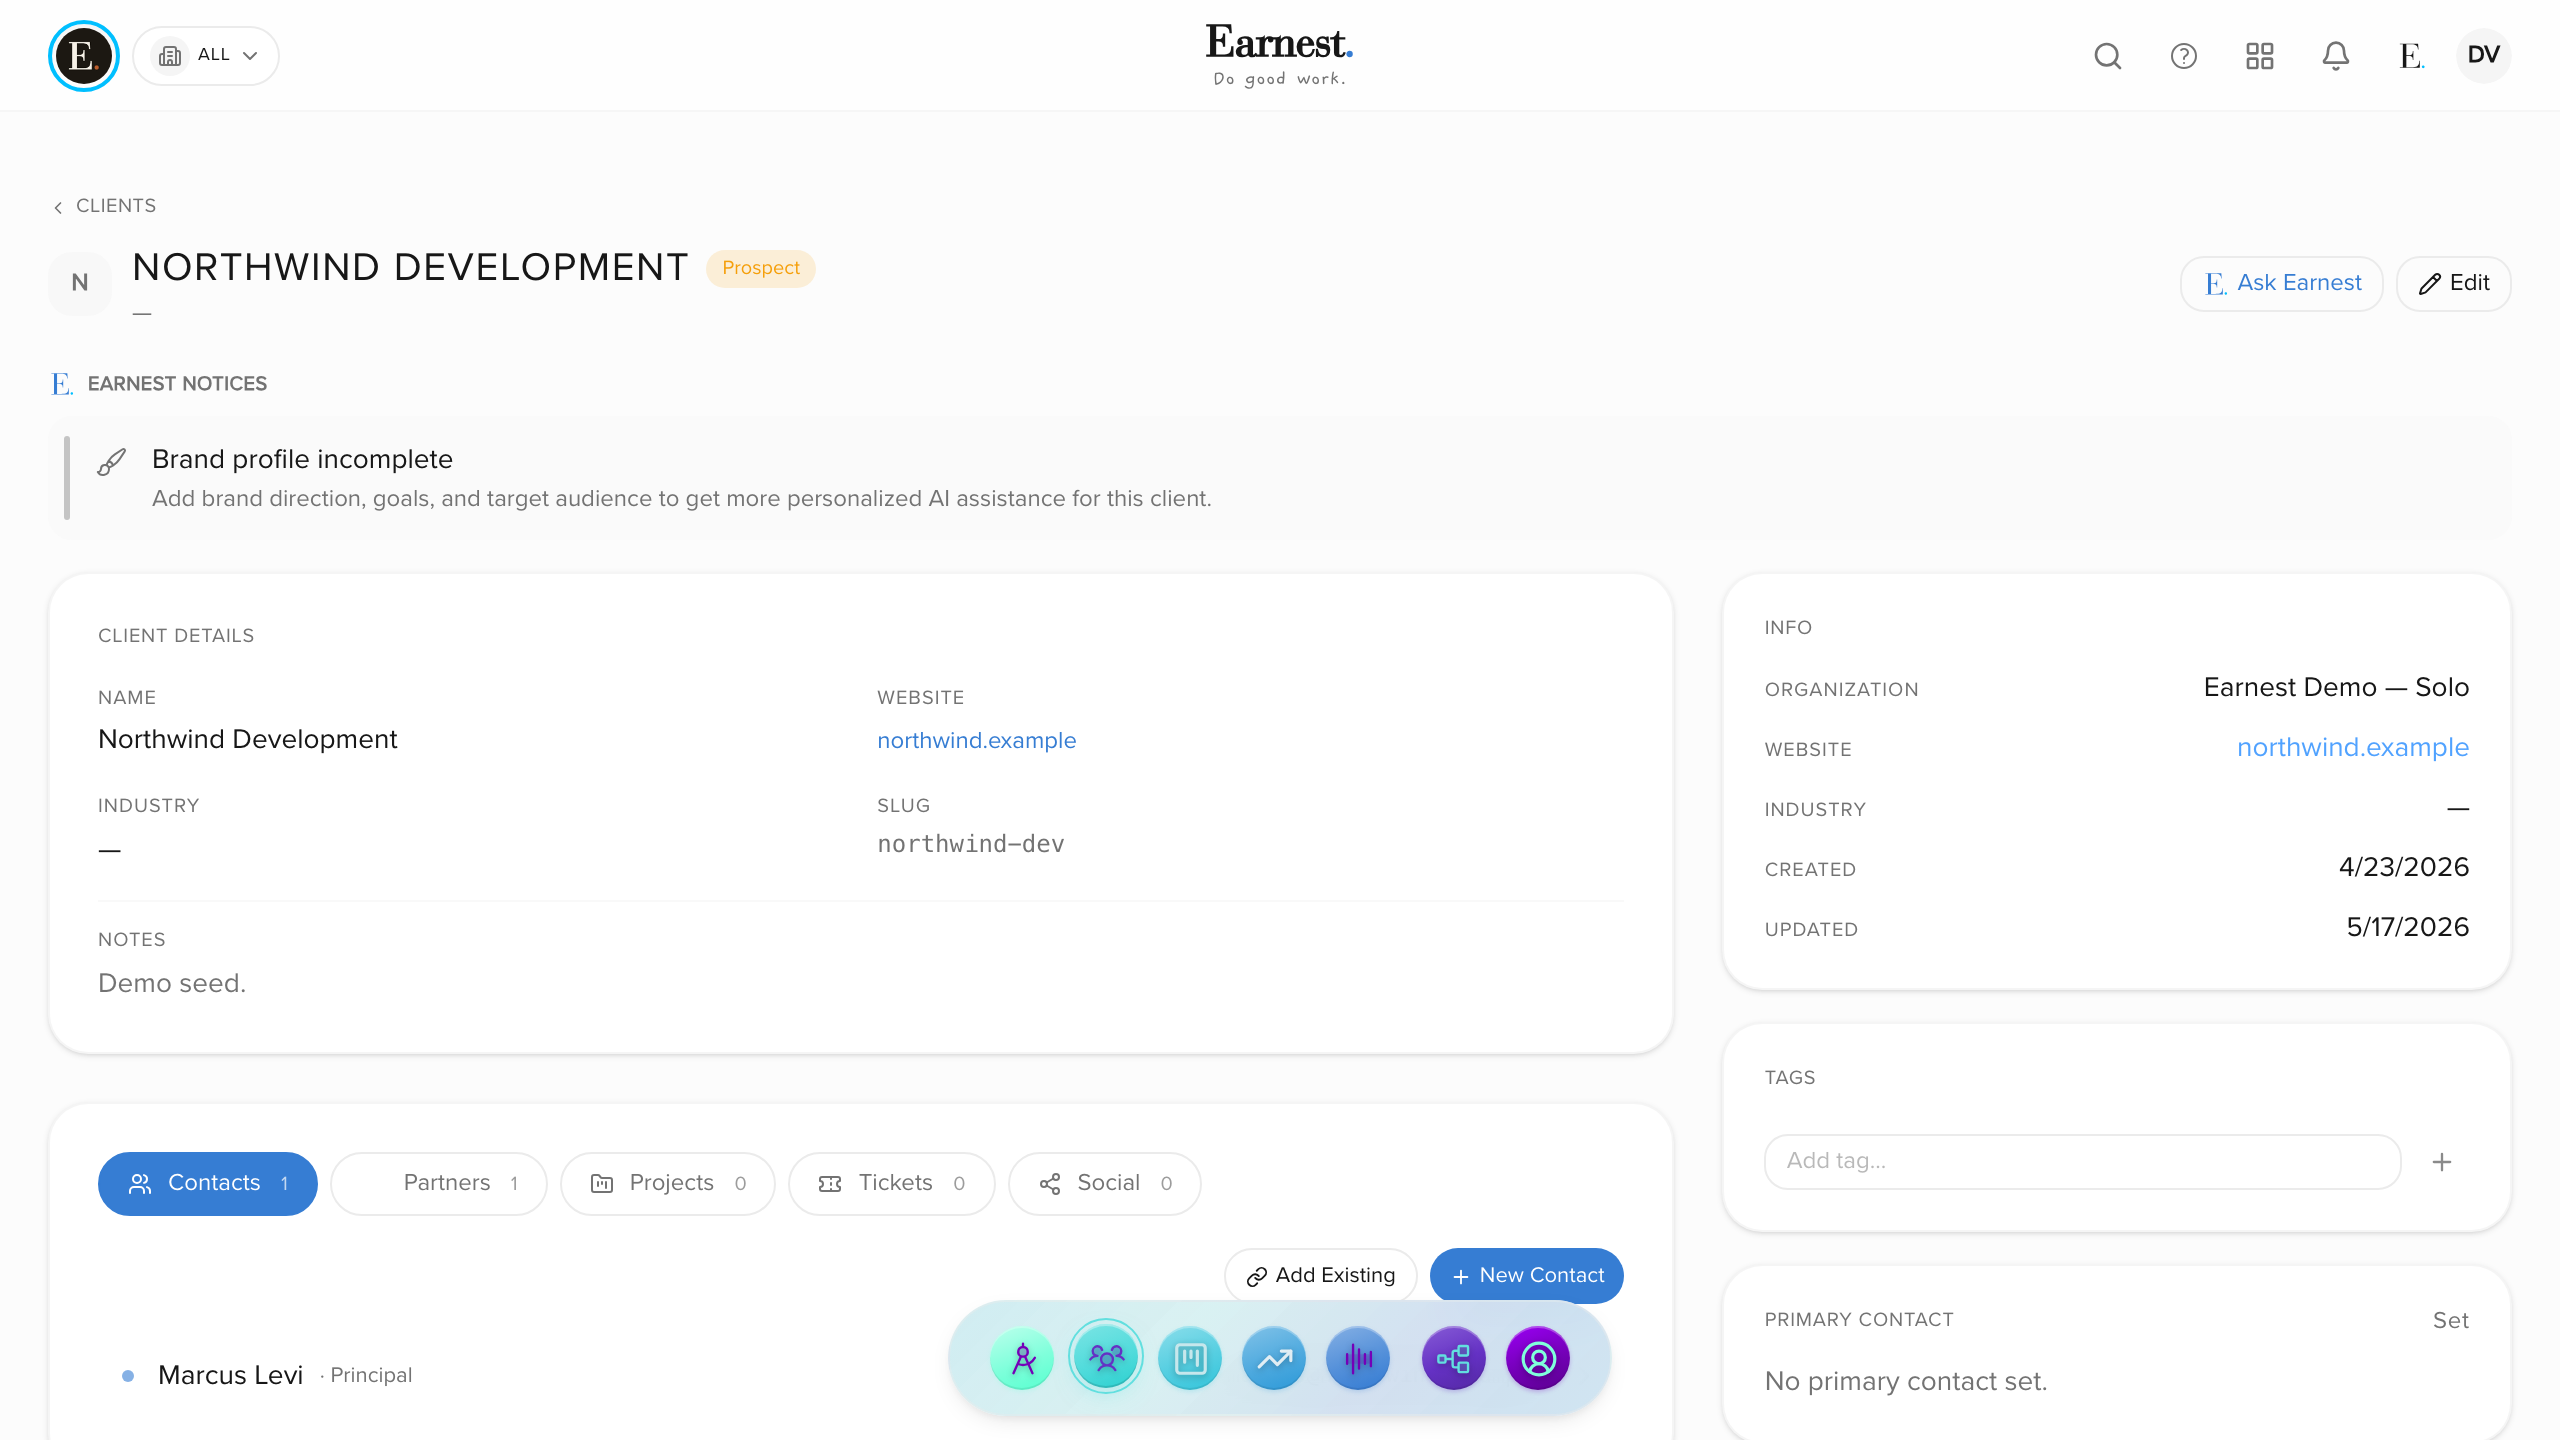Open the Brand profile incomplete notice
This screenshot has height=1440, width=2560.
point(1280,478)
